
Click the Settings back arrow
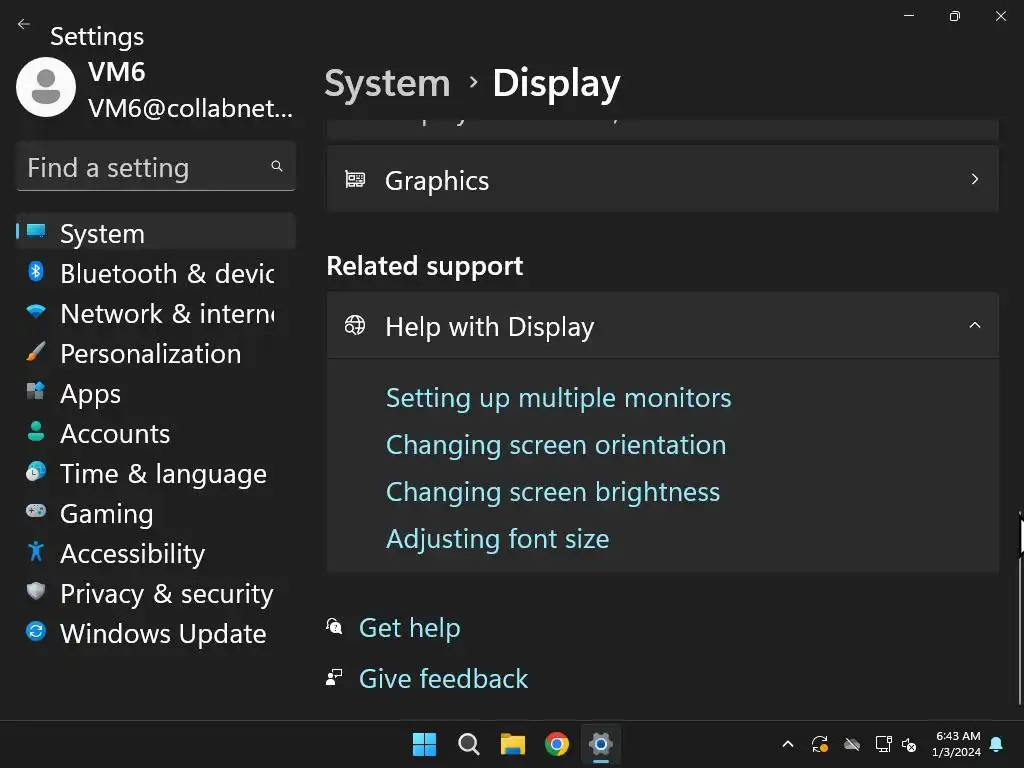click(x=24, y=24)
